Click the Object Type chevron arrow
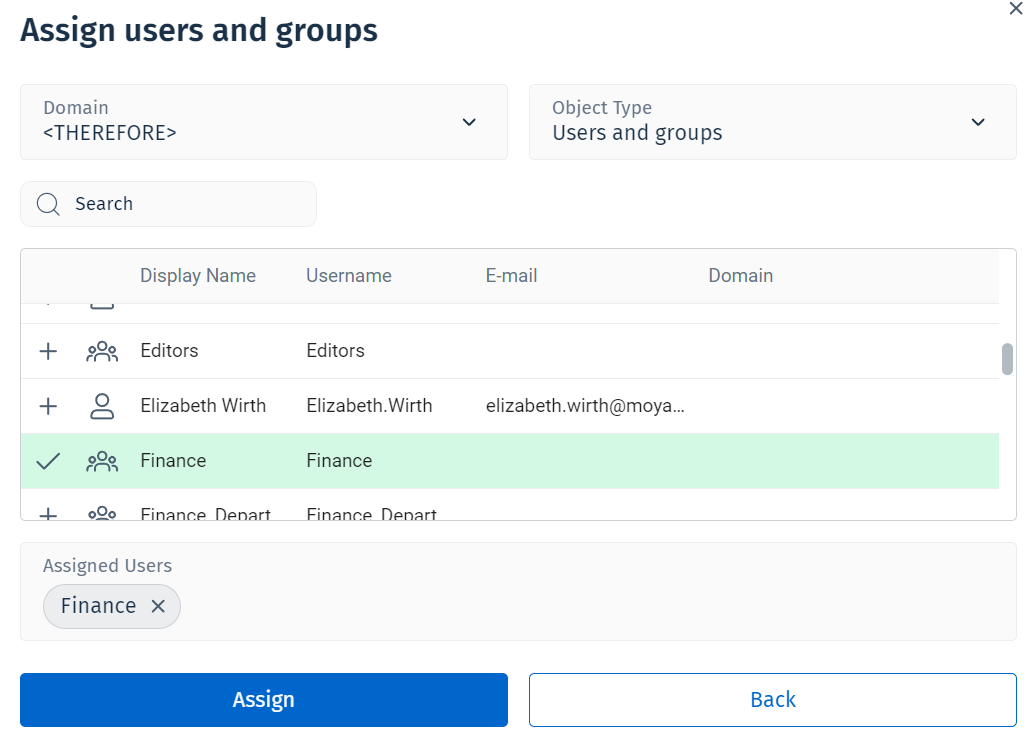The width and height of the screenshot is (1034, 739). [x=978, y=122]
